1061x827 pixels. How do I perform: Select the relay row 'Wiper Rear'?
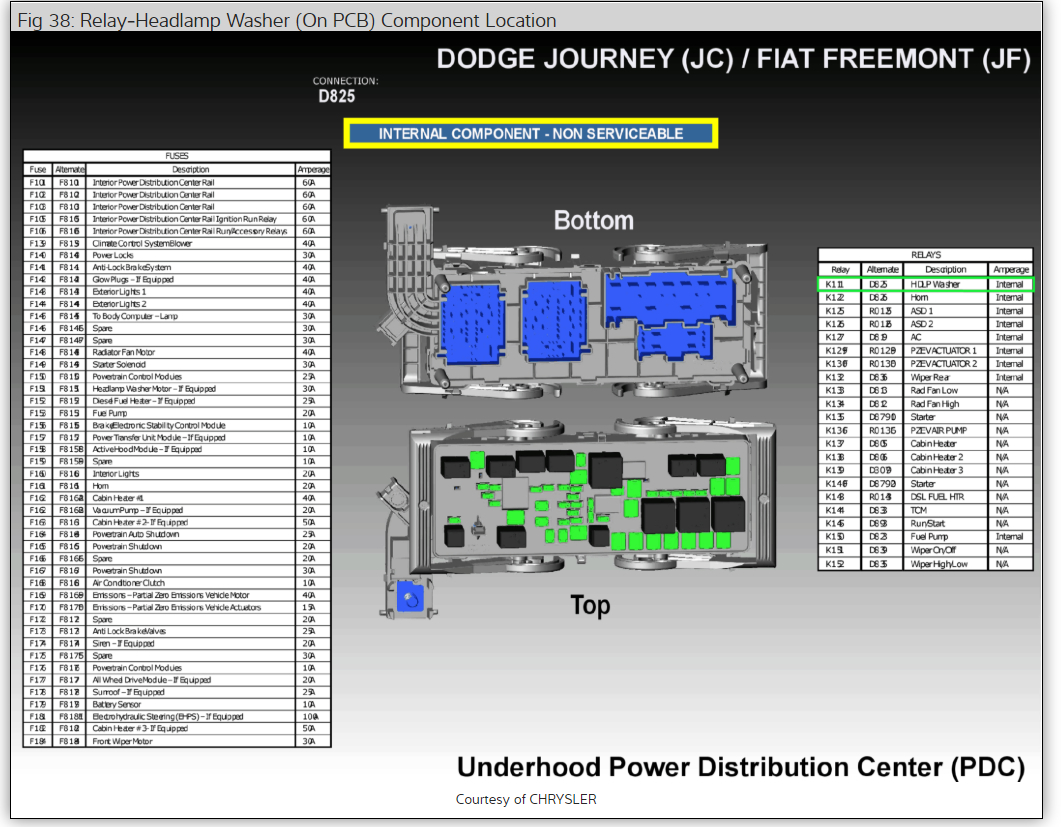[926, 378]
